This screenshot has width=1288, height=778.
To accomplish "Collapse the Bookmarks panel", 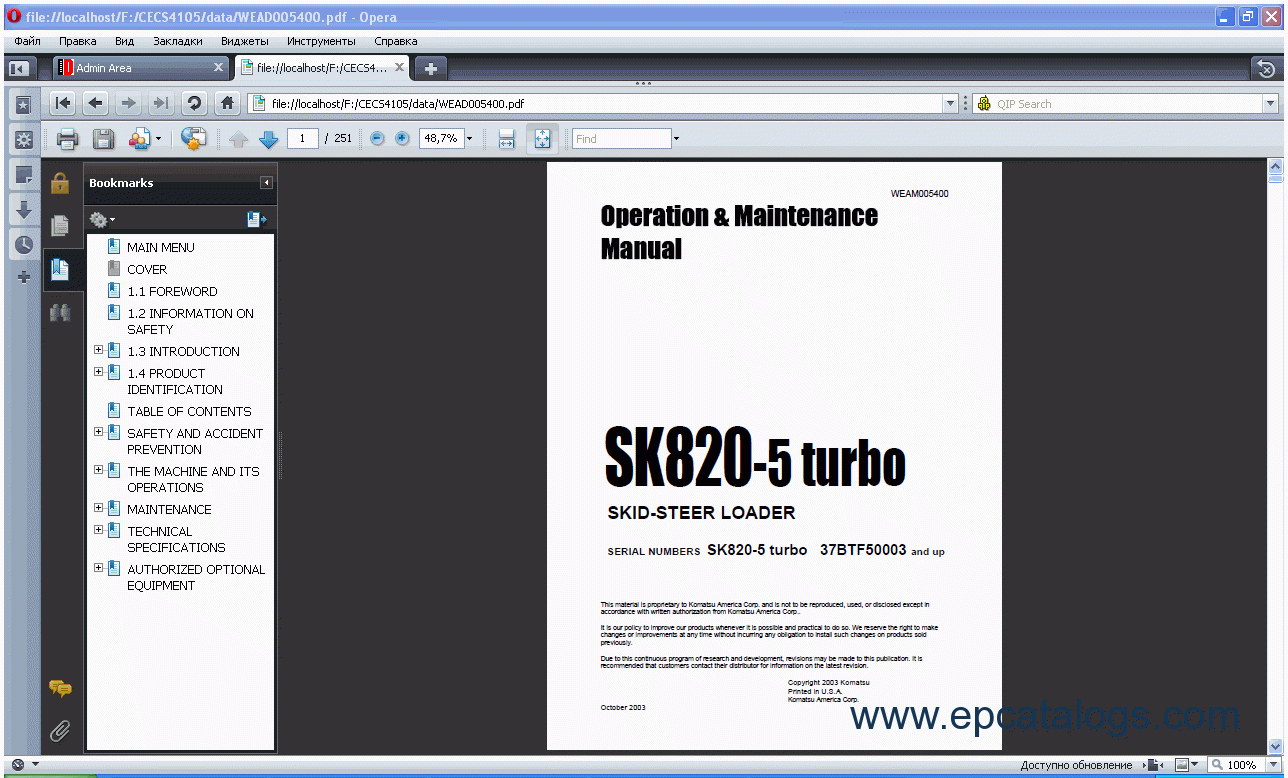I will pyautogui.click(x=266, y=183).
